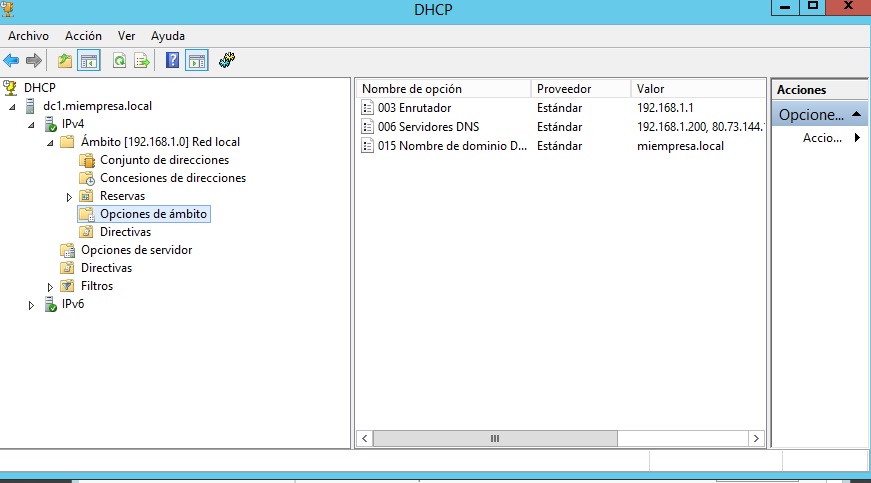
Task: Collapse the Opciones section in Acciones pane
Action: (858, 114)
